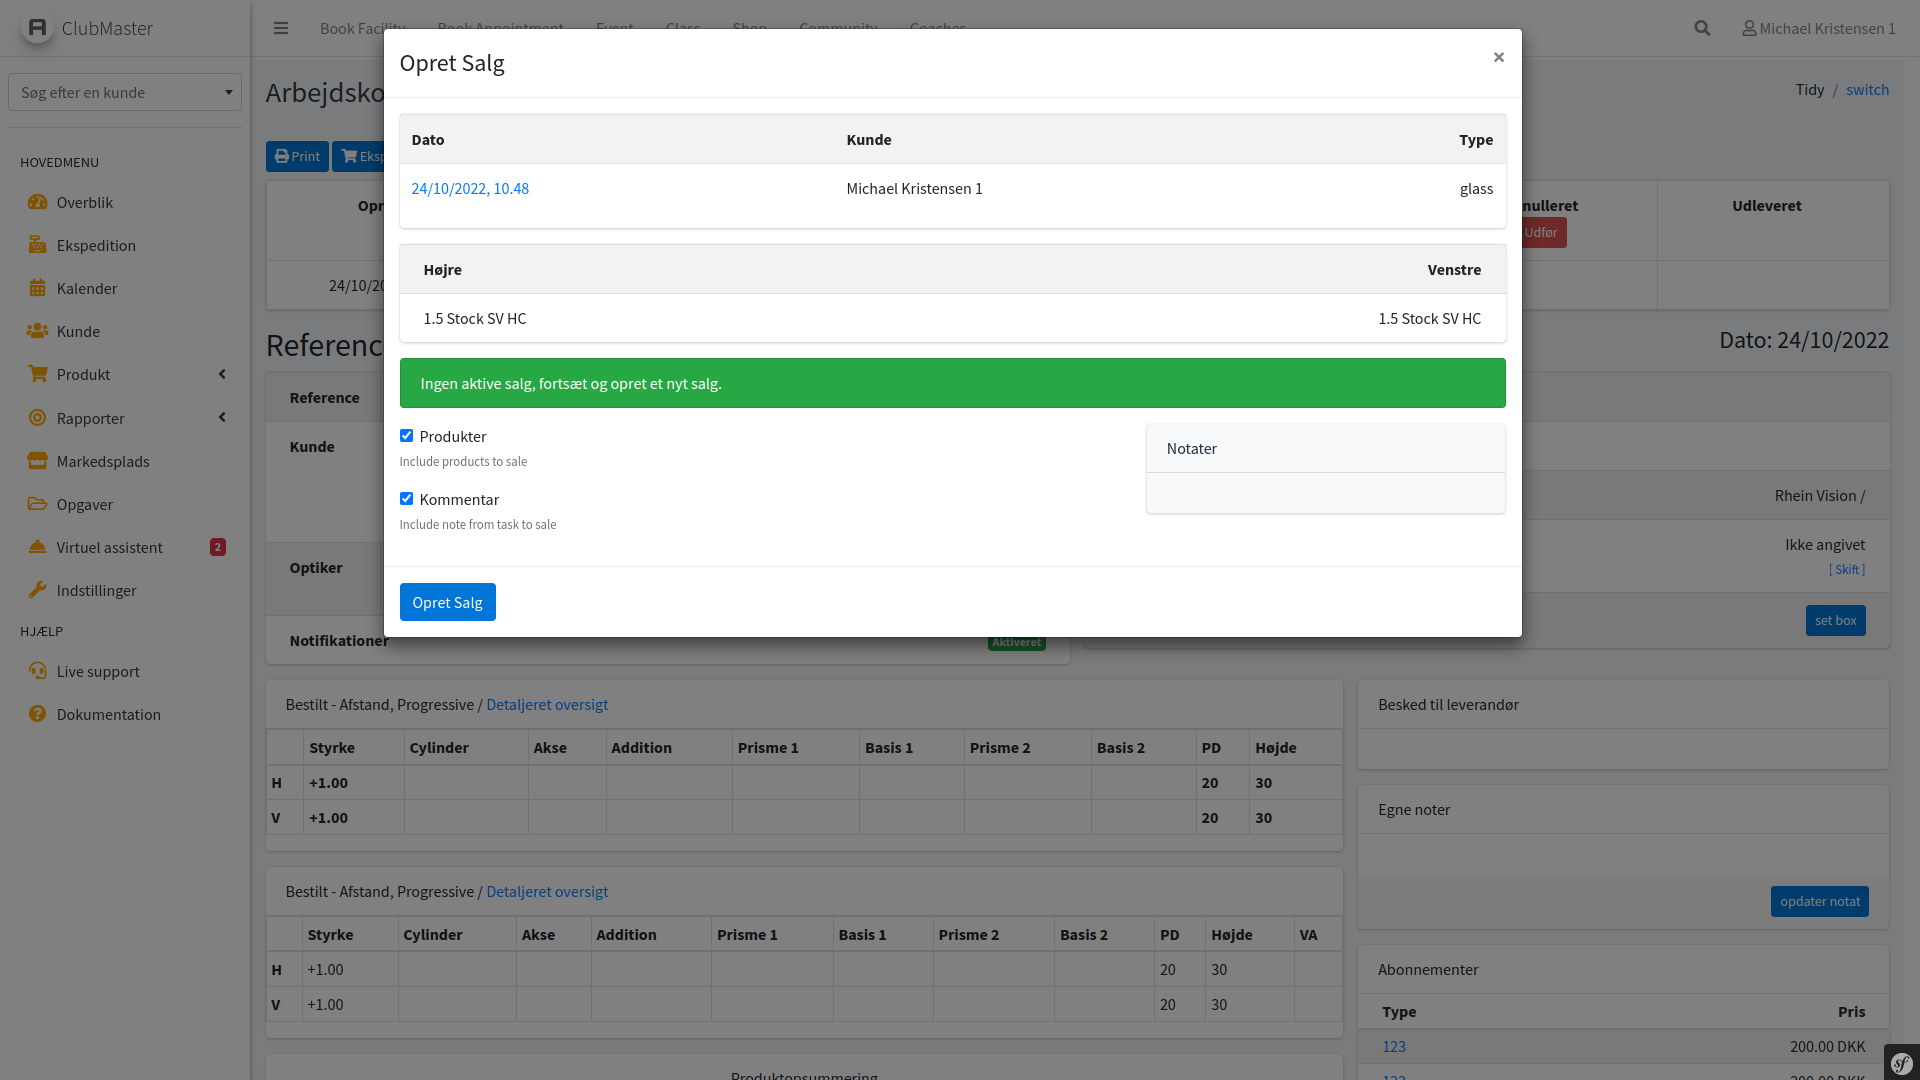Click inside the Notater text area
Image resolution: width=1920 pixels, height=1080 pixels.
[1325, 493]
